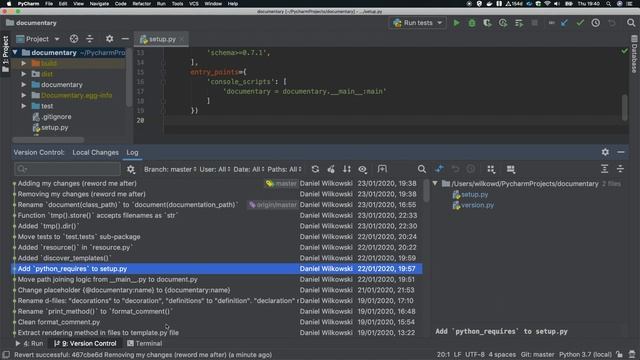Open the Database side panel

[634, 54]
